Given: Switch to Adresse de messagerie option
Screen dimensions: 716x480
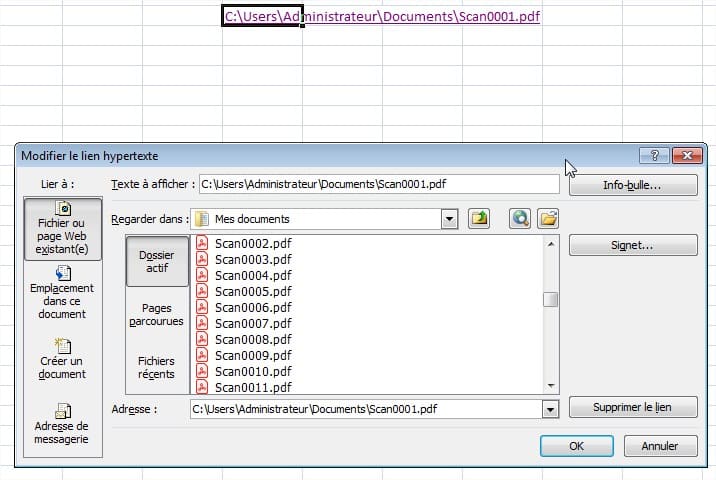Looking at the screenshot, I should [x=63, y=424].
